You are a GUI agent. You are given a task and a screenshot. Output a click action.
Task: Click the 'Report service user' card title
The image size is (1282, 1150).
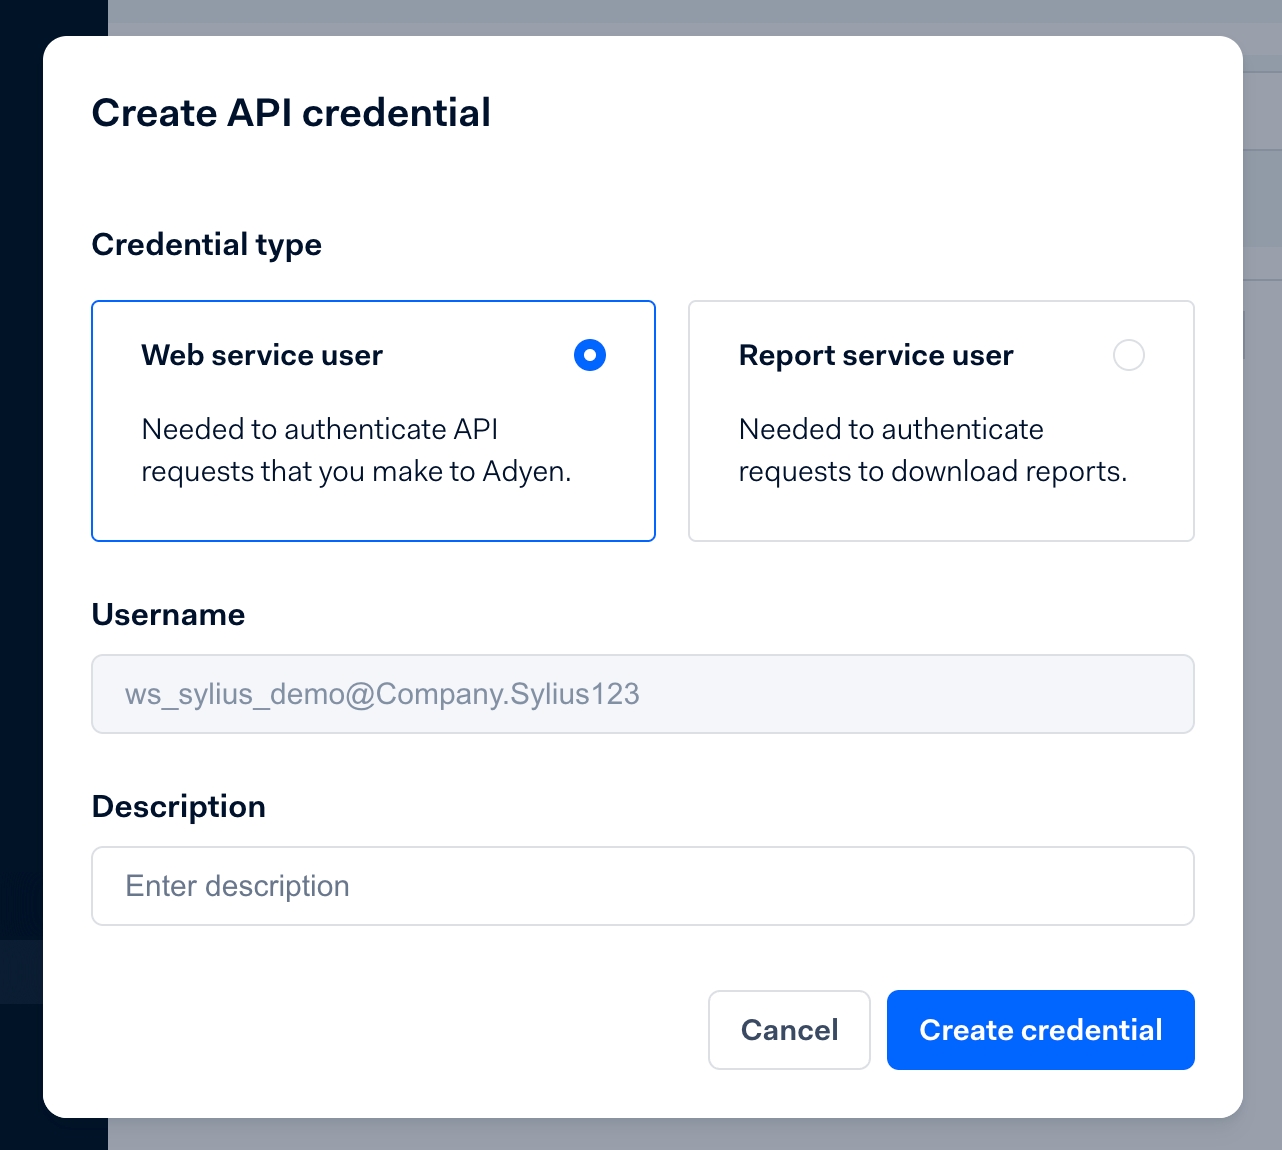(x=876, y=355)
